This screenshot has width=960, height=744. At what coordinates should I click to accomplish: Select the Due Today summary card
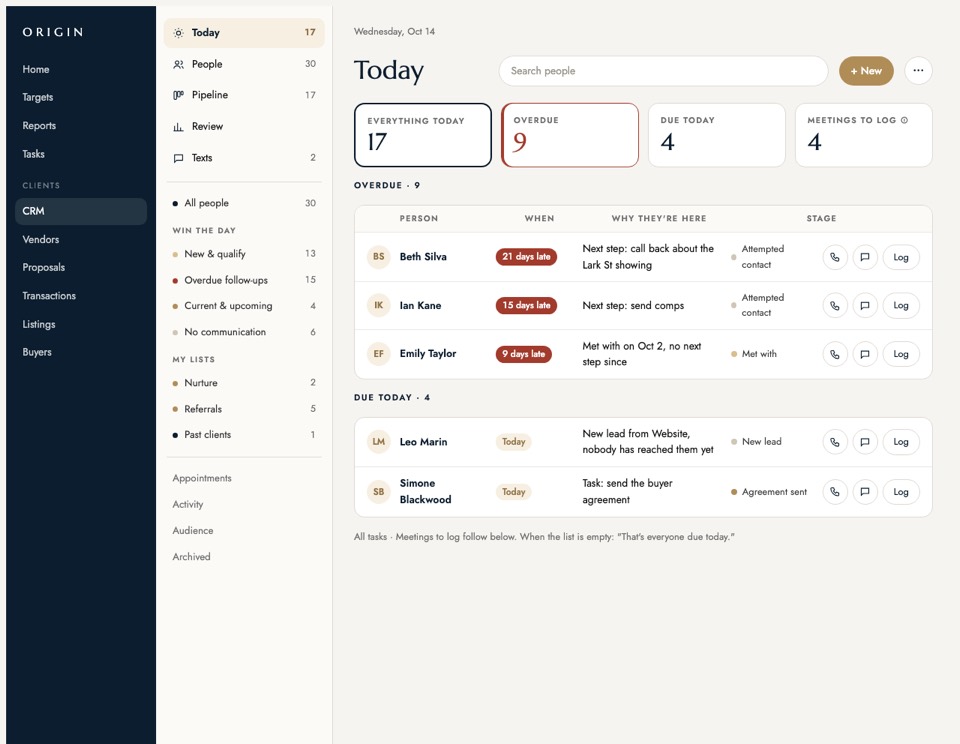tap(716, 135)
